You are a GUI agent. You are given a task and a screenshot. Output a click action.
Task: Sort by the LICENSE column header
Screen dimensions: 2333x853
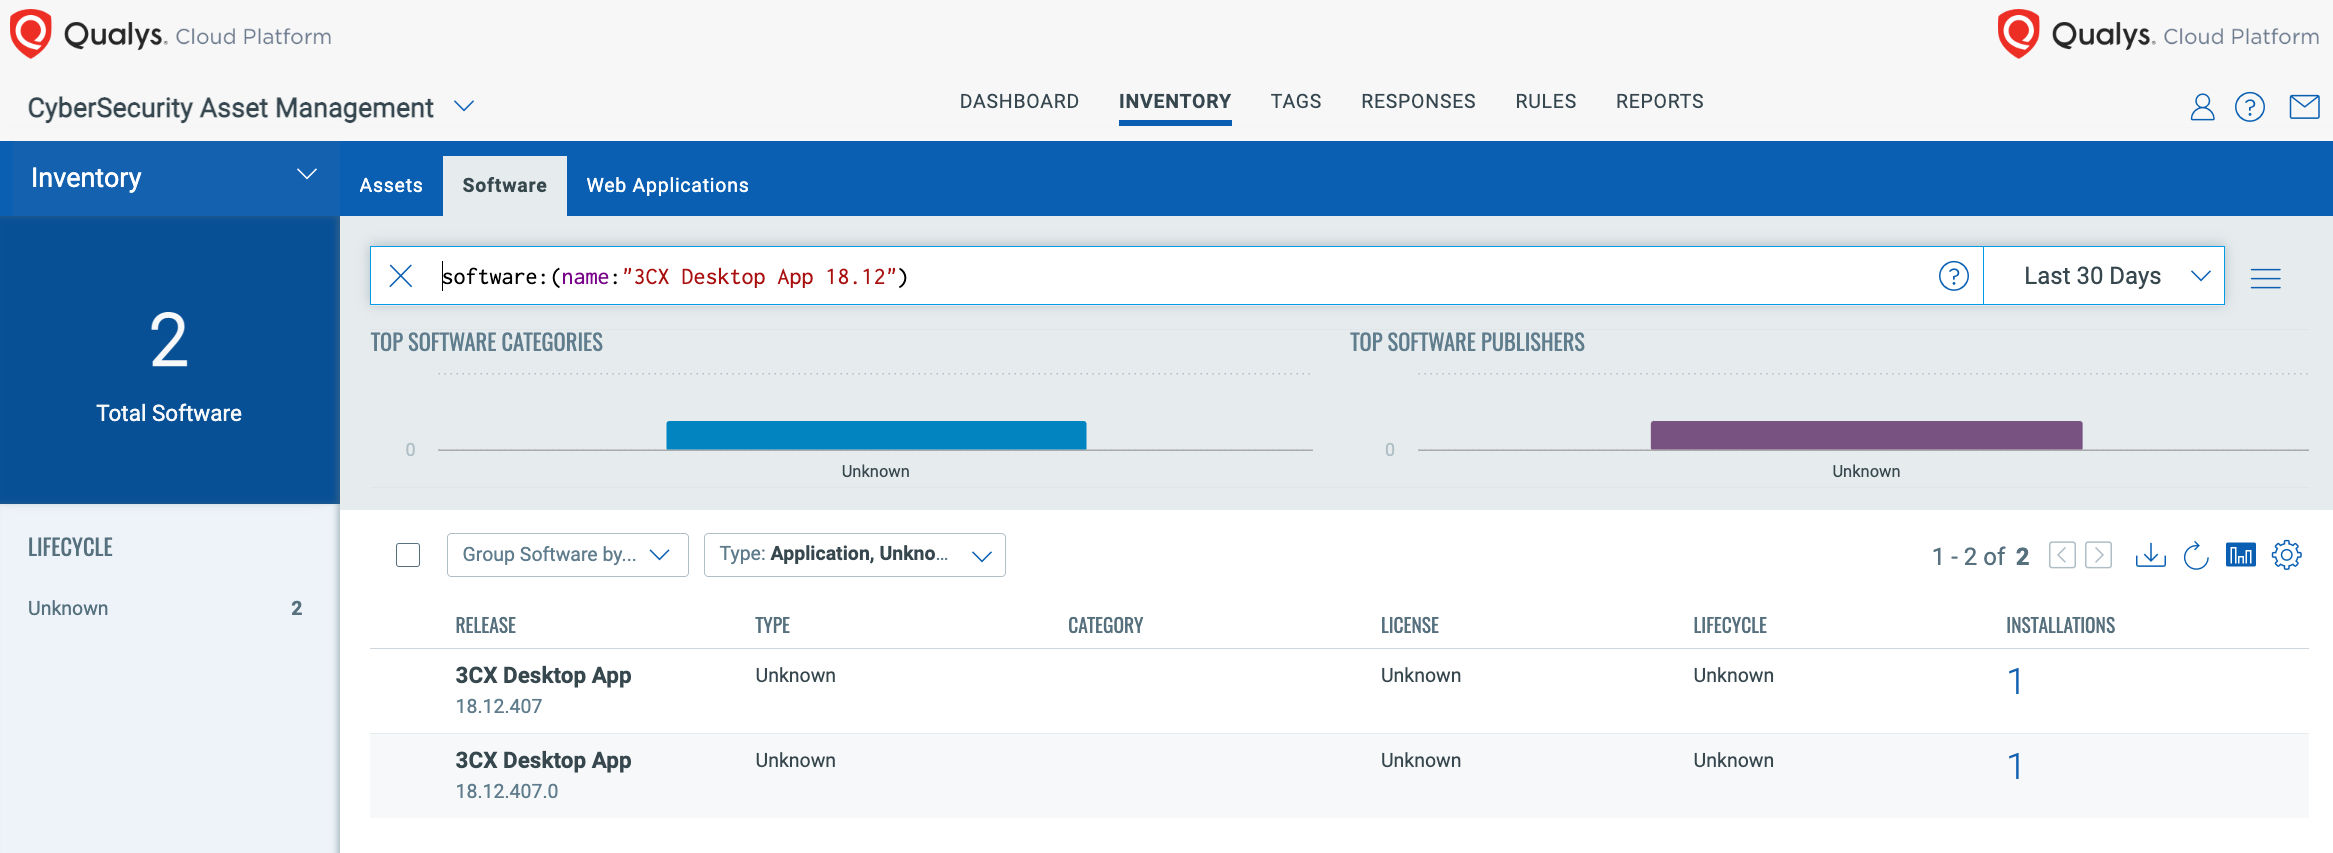point(1409,625)
